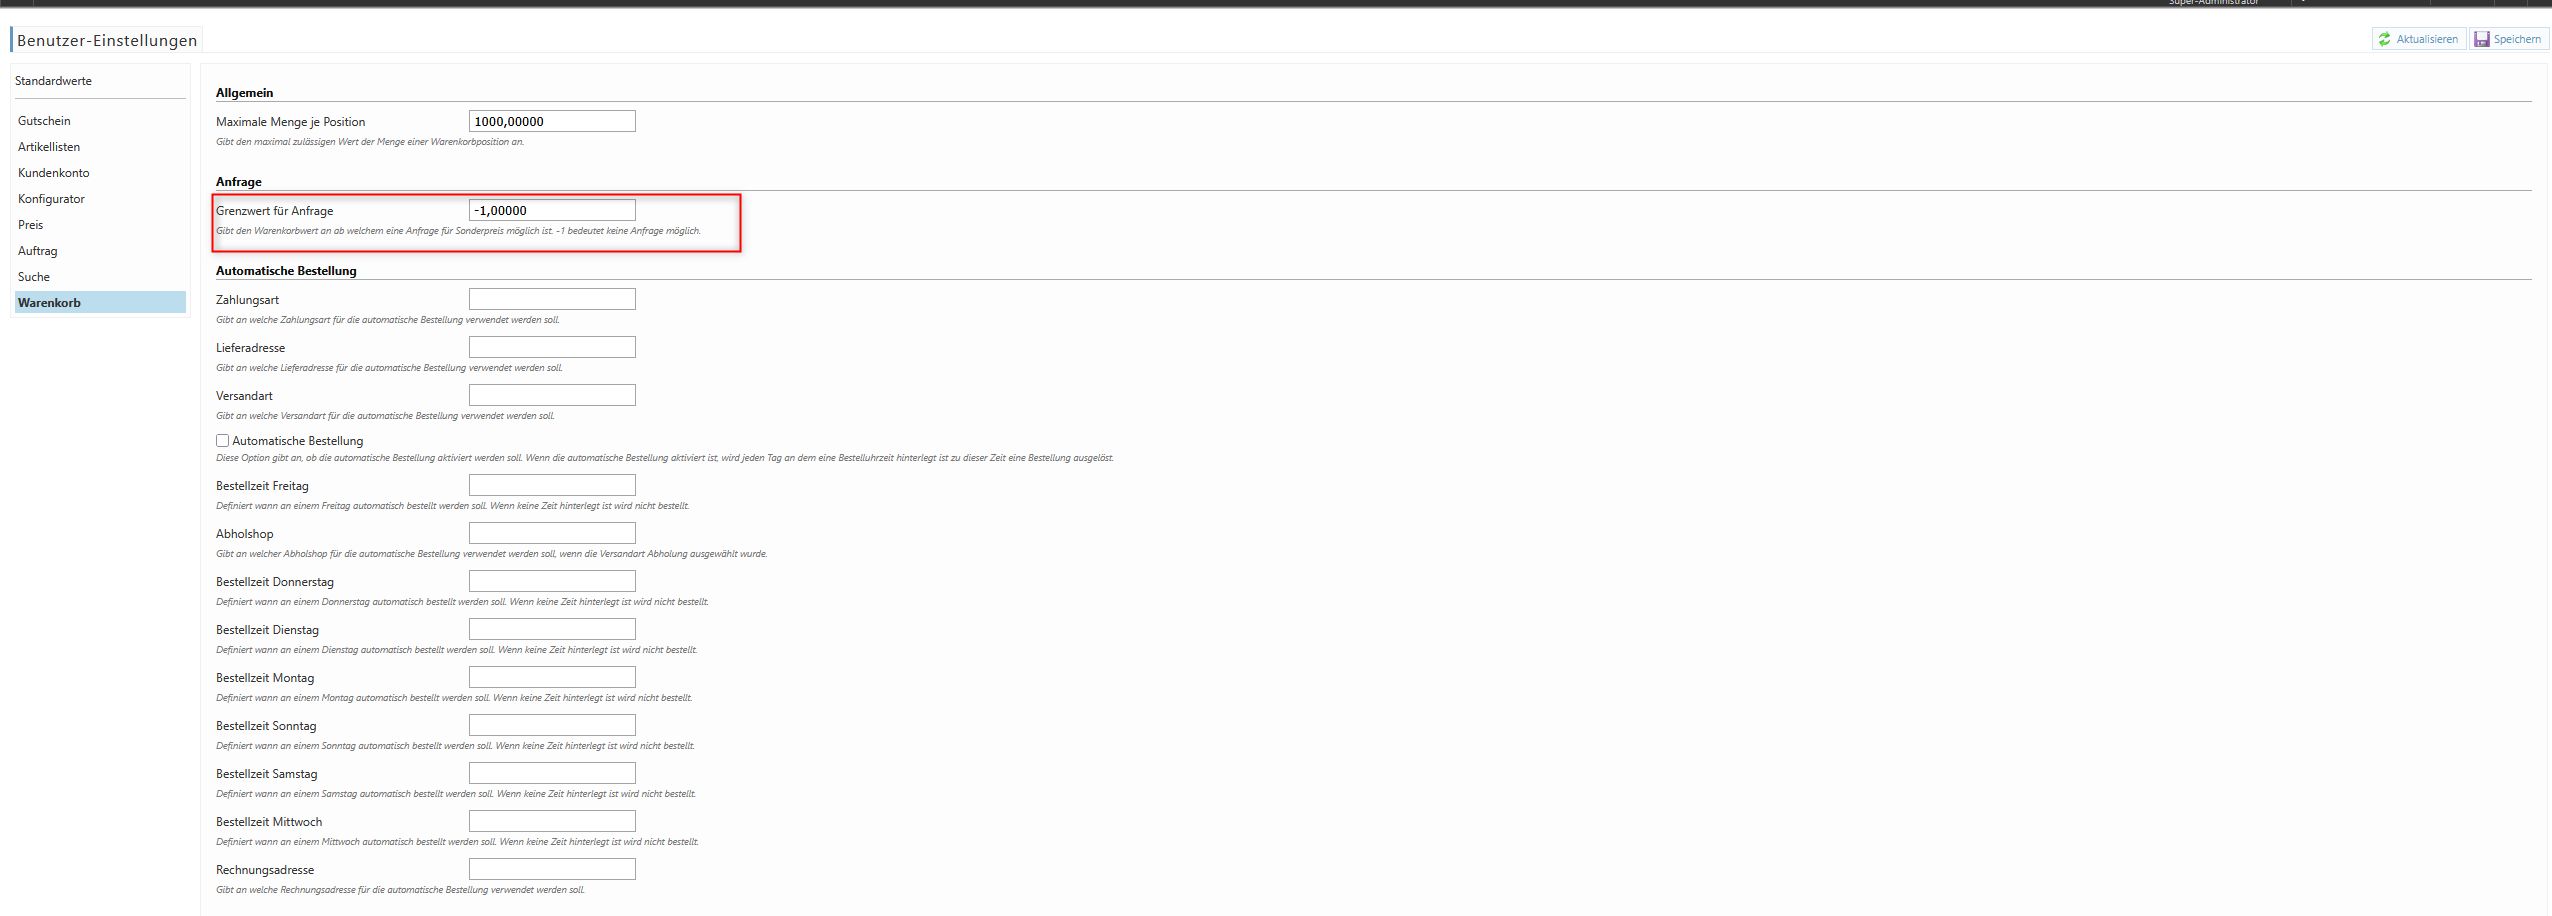Click the green Aktualisieren refresh icon

point(2385,39)
